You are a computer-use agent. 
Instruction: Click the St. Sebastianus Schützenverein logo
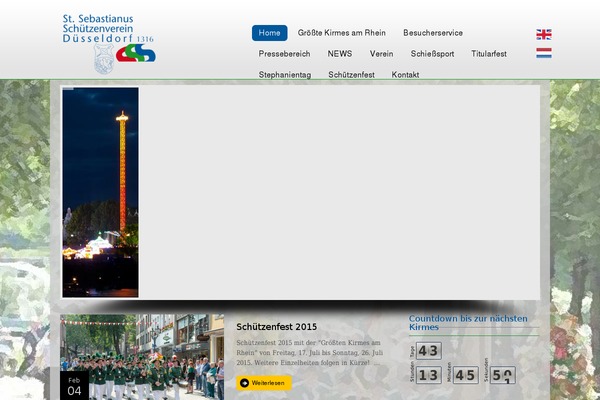click(x=109, y=43)
